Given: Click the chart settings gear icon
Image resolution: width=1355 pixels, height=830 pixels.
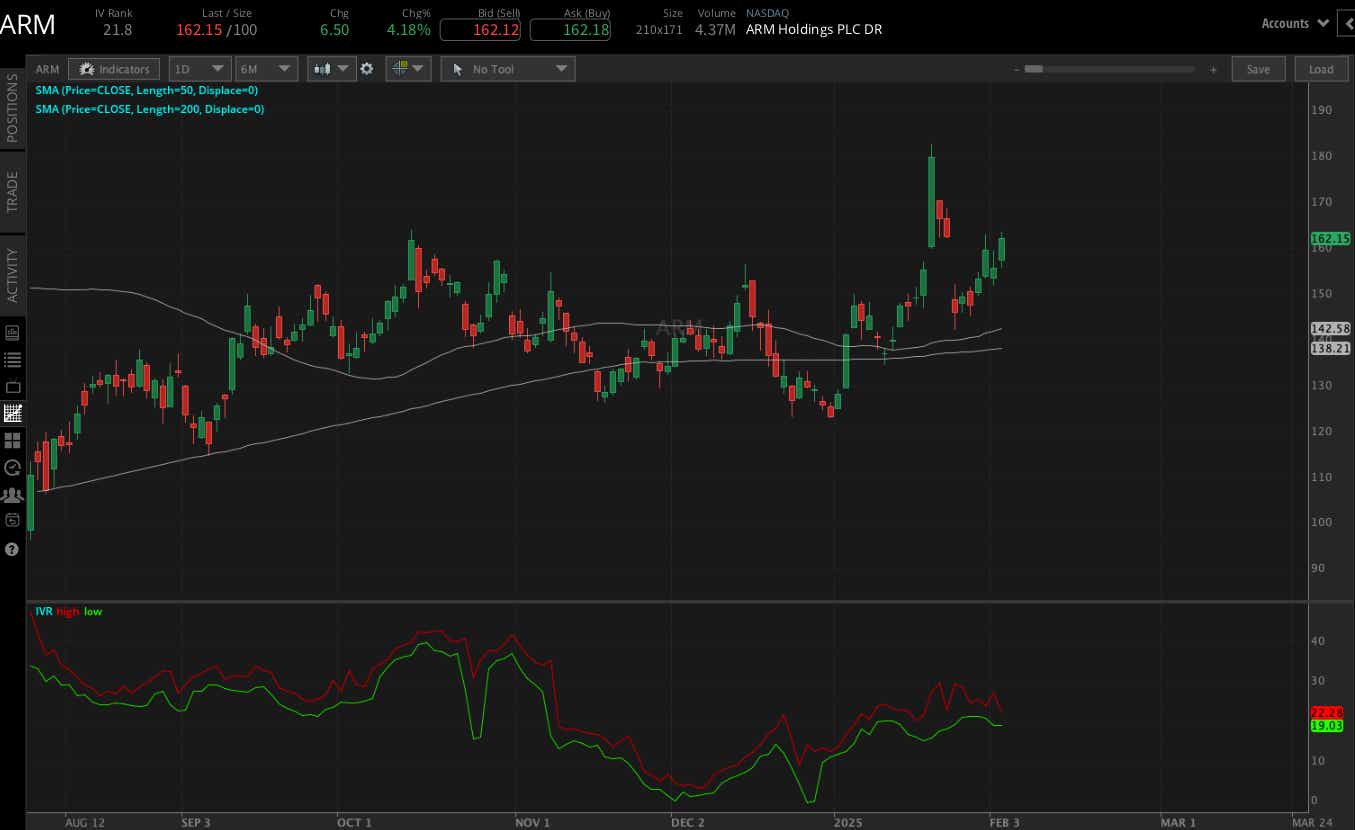Looking at the screenshot, I should pos(367,69).
